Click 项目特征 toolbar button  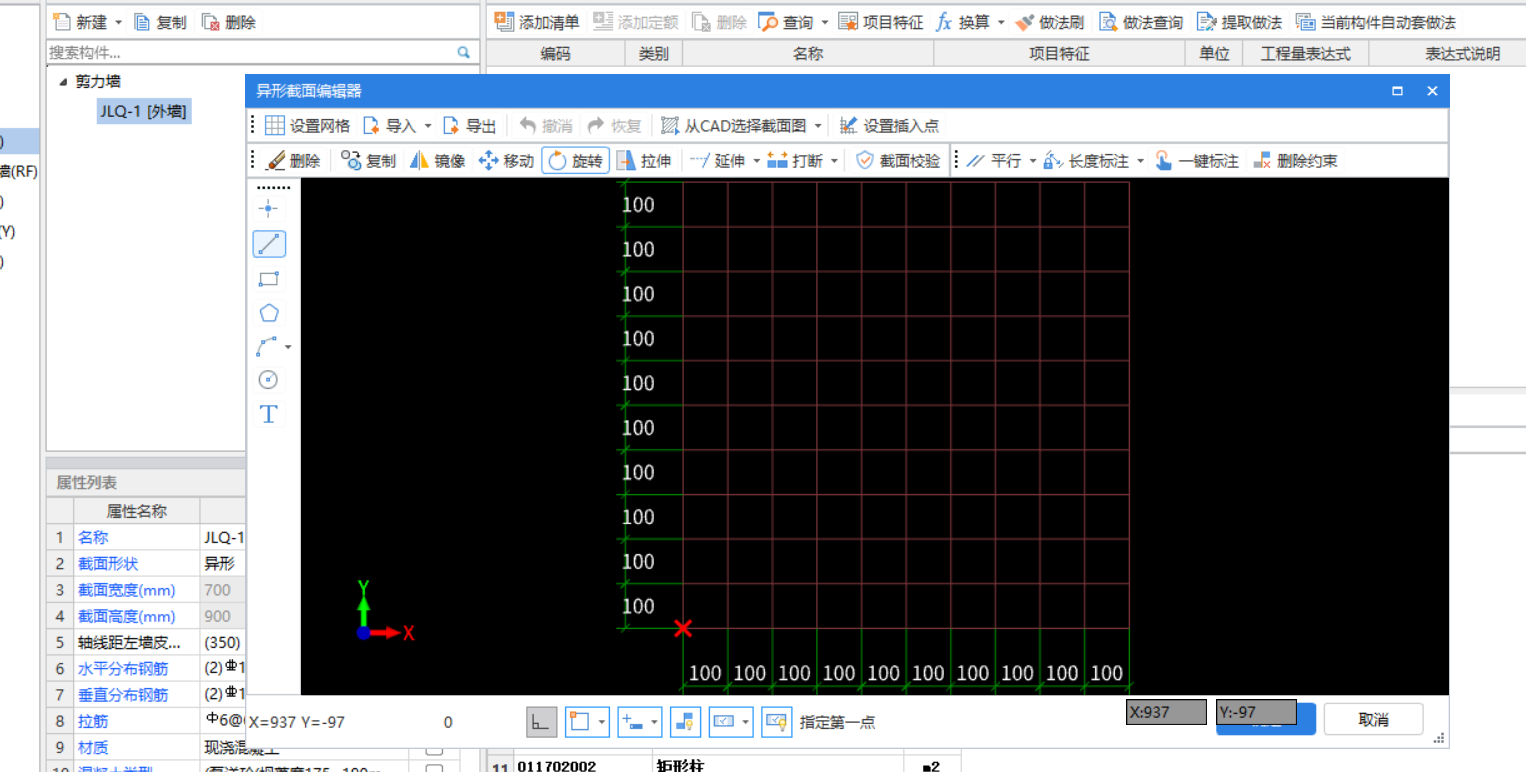[x=881, y=22]
